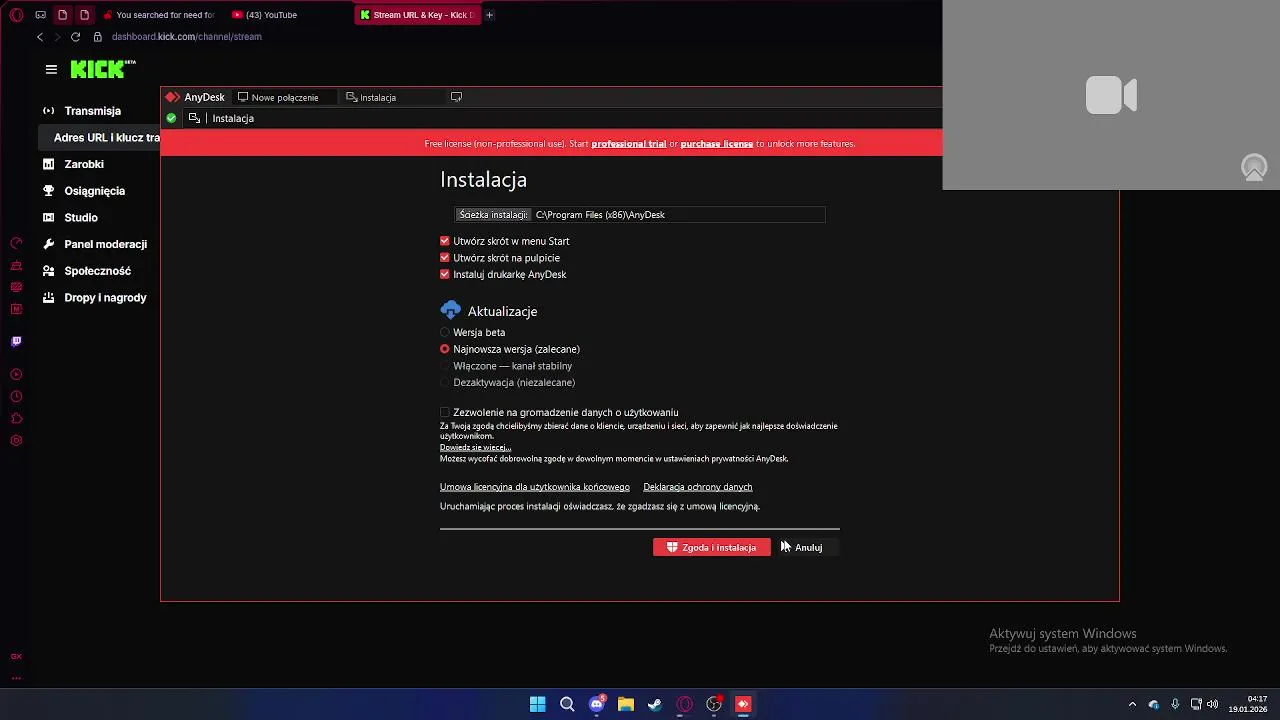Open the Opera menu logo icon
Image resolution: width=1280 pixels, height=720 pixels.
16,15
